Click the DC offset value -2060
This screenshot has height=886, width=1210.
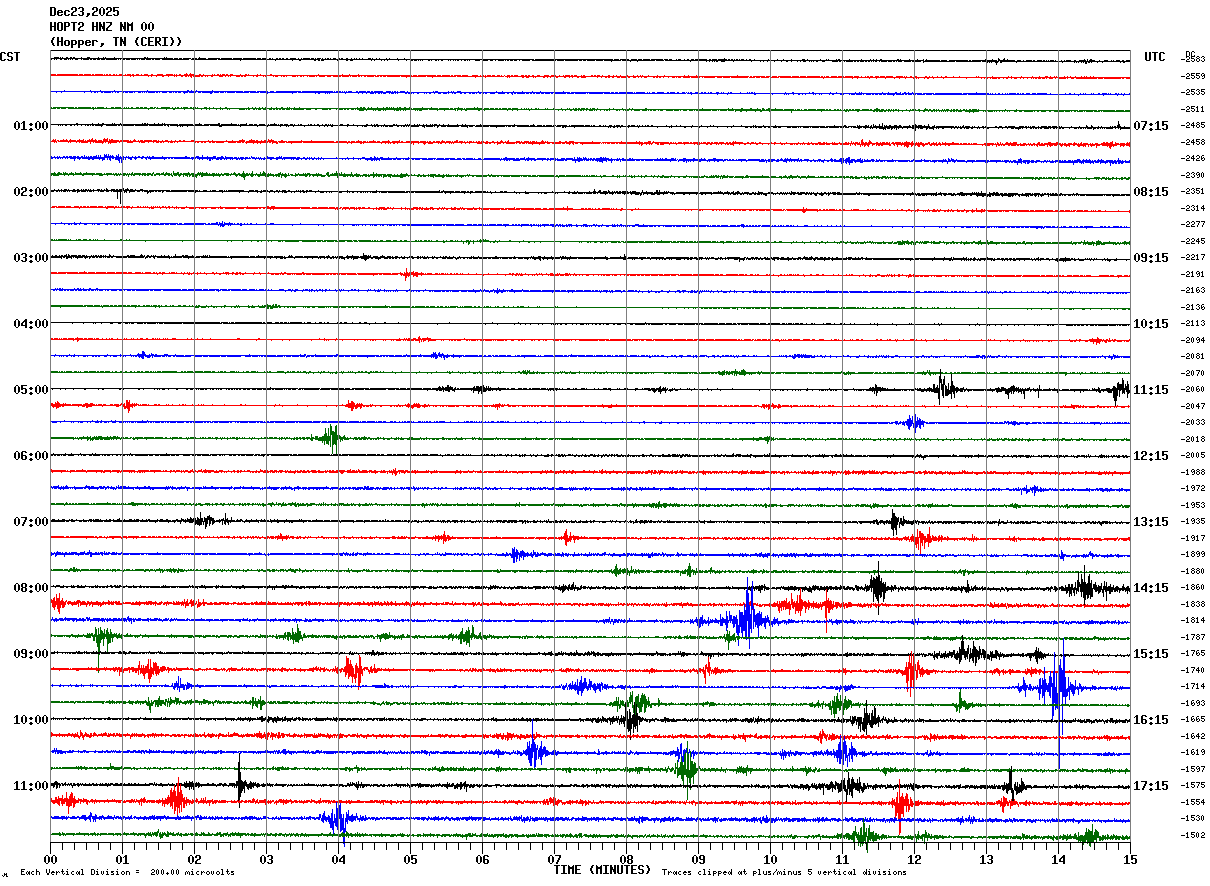tap(1194, 389)
